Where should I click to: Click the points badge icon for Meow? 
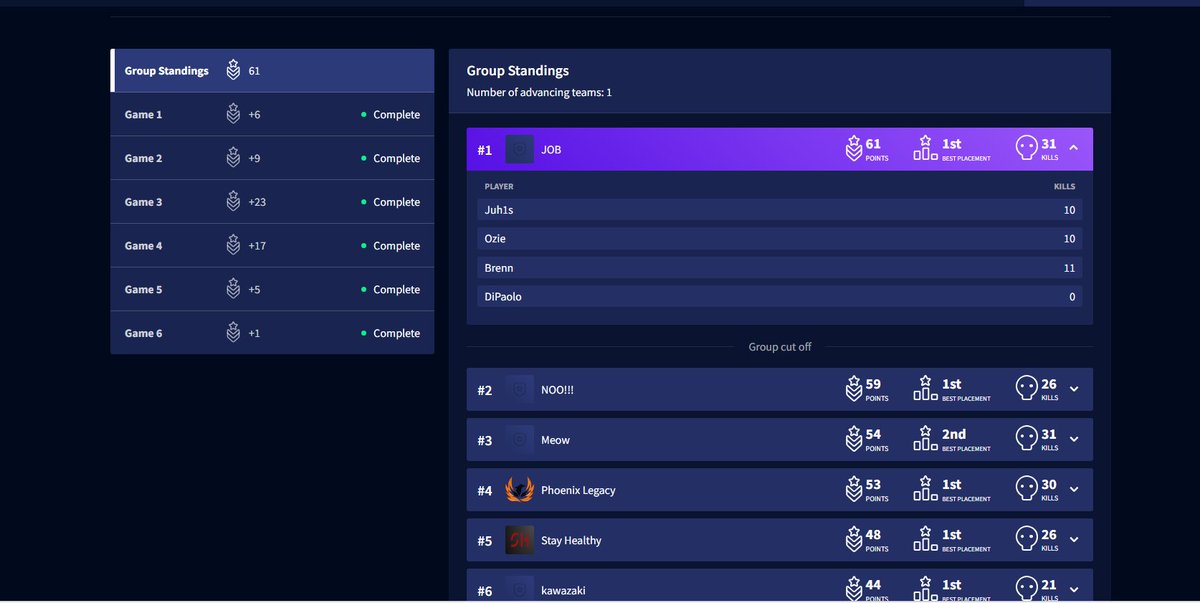click(853, 438)
